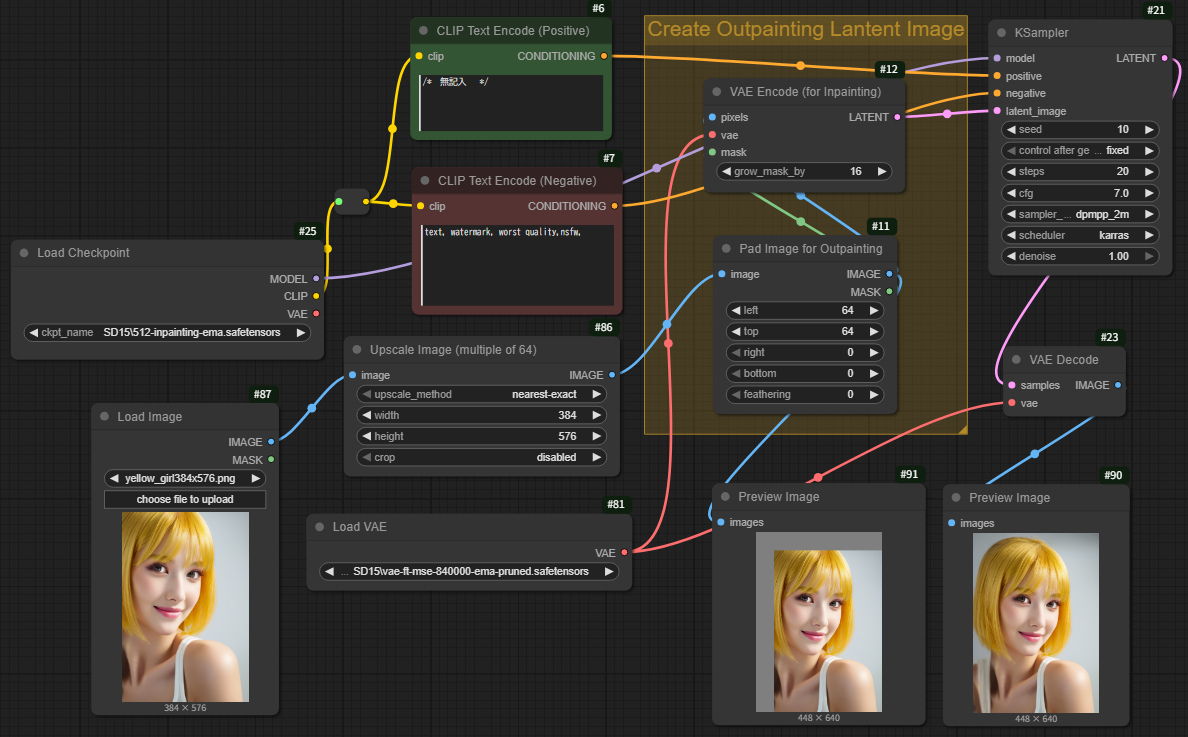1188x737 pixels.
Task: Click inside the negative prompt text box
Action: click(517, 265)
